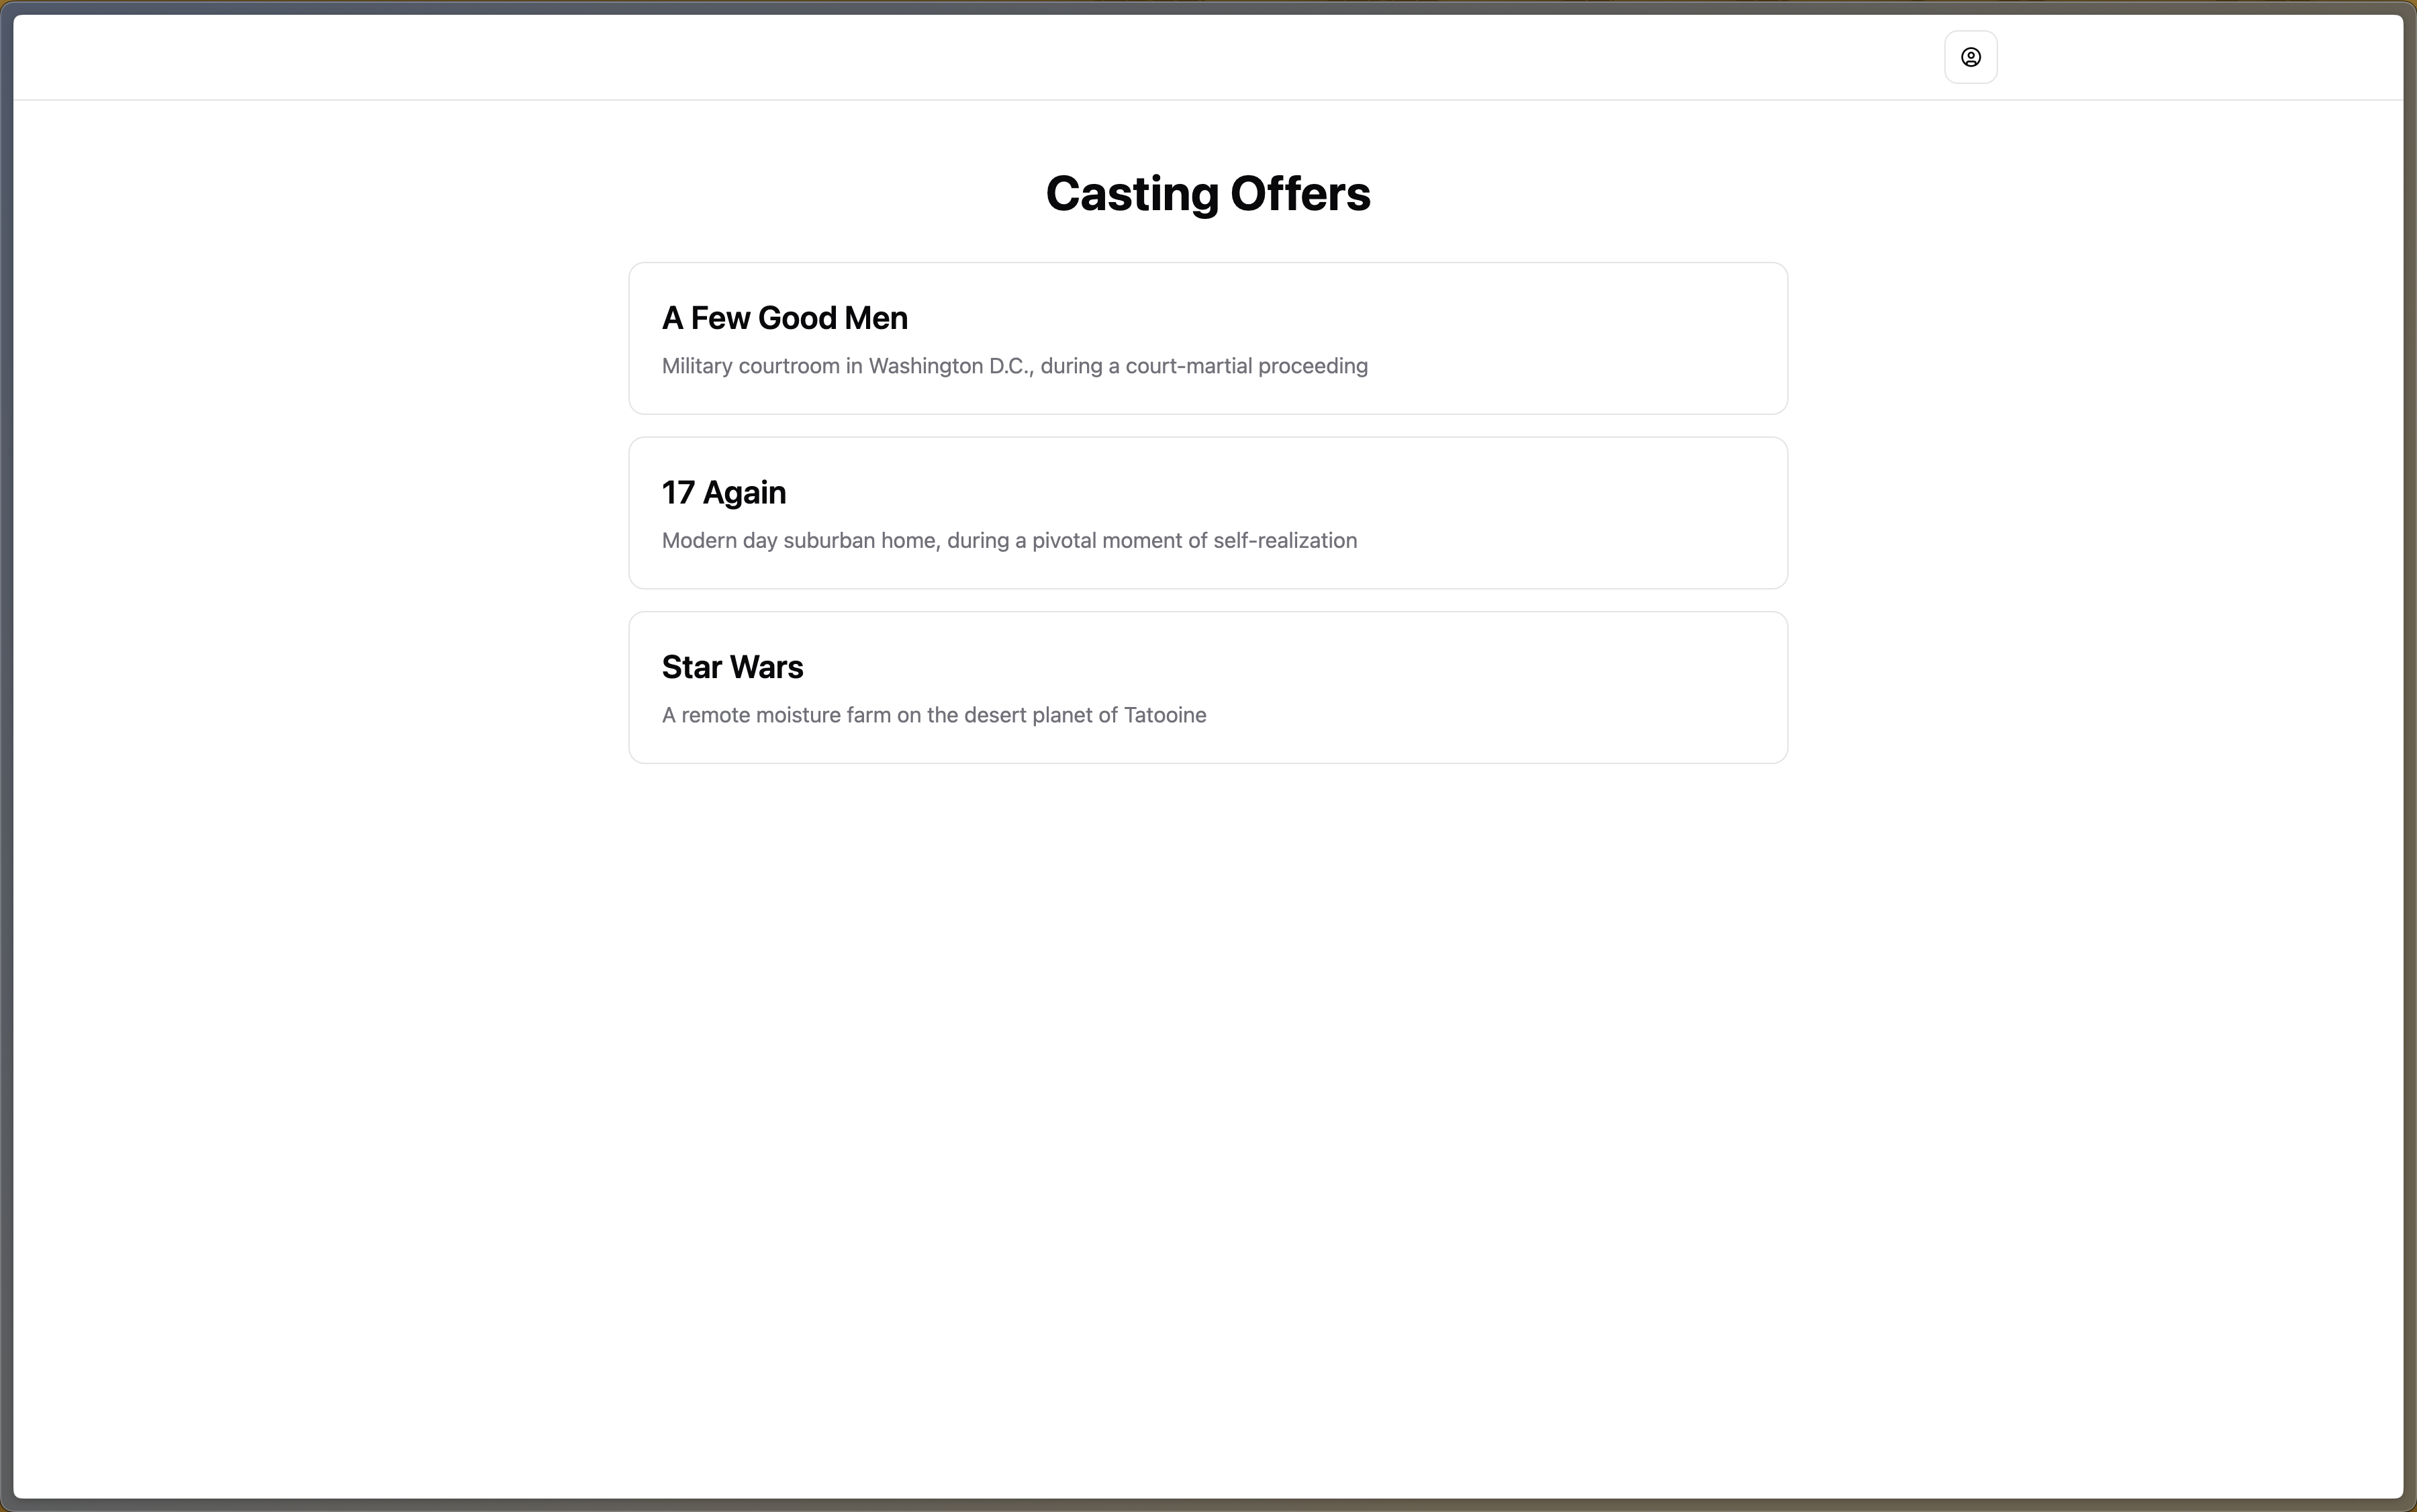Click "self-realization" in the 17 Again description
Image resolution: width=2417 pixels, height=1512 pixels.
pos(1285,541)
